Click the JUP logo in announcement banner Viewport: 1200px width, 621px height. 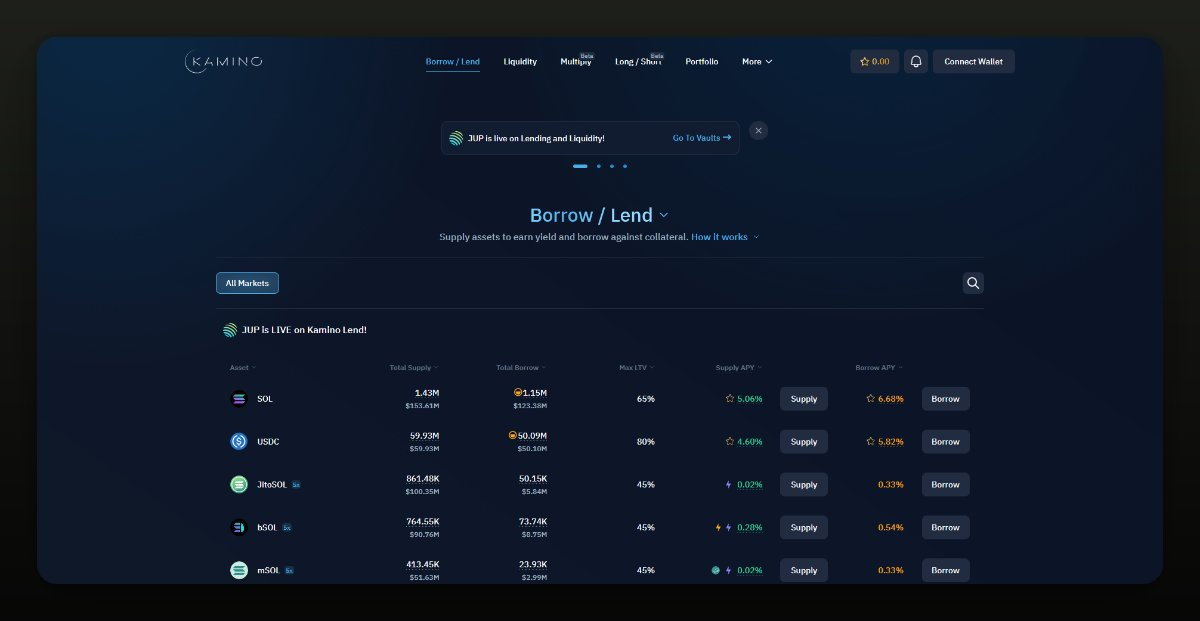[x=456, y=138]
